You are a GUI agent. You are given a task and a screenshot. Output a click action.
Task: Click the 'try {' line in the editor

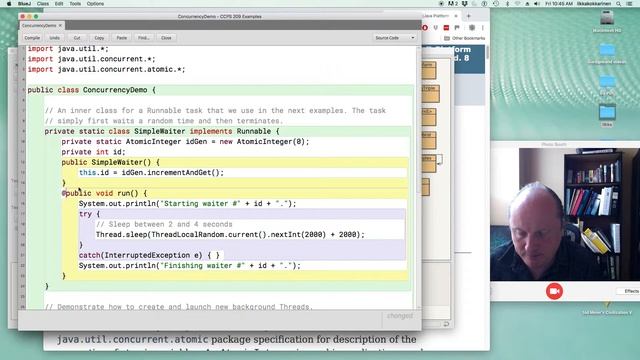click(x=89, y=214)
